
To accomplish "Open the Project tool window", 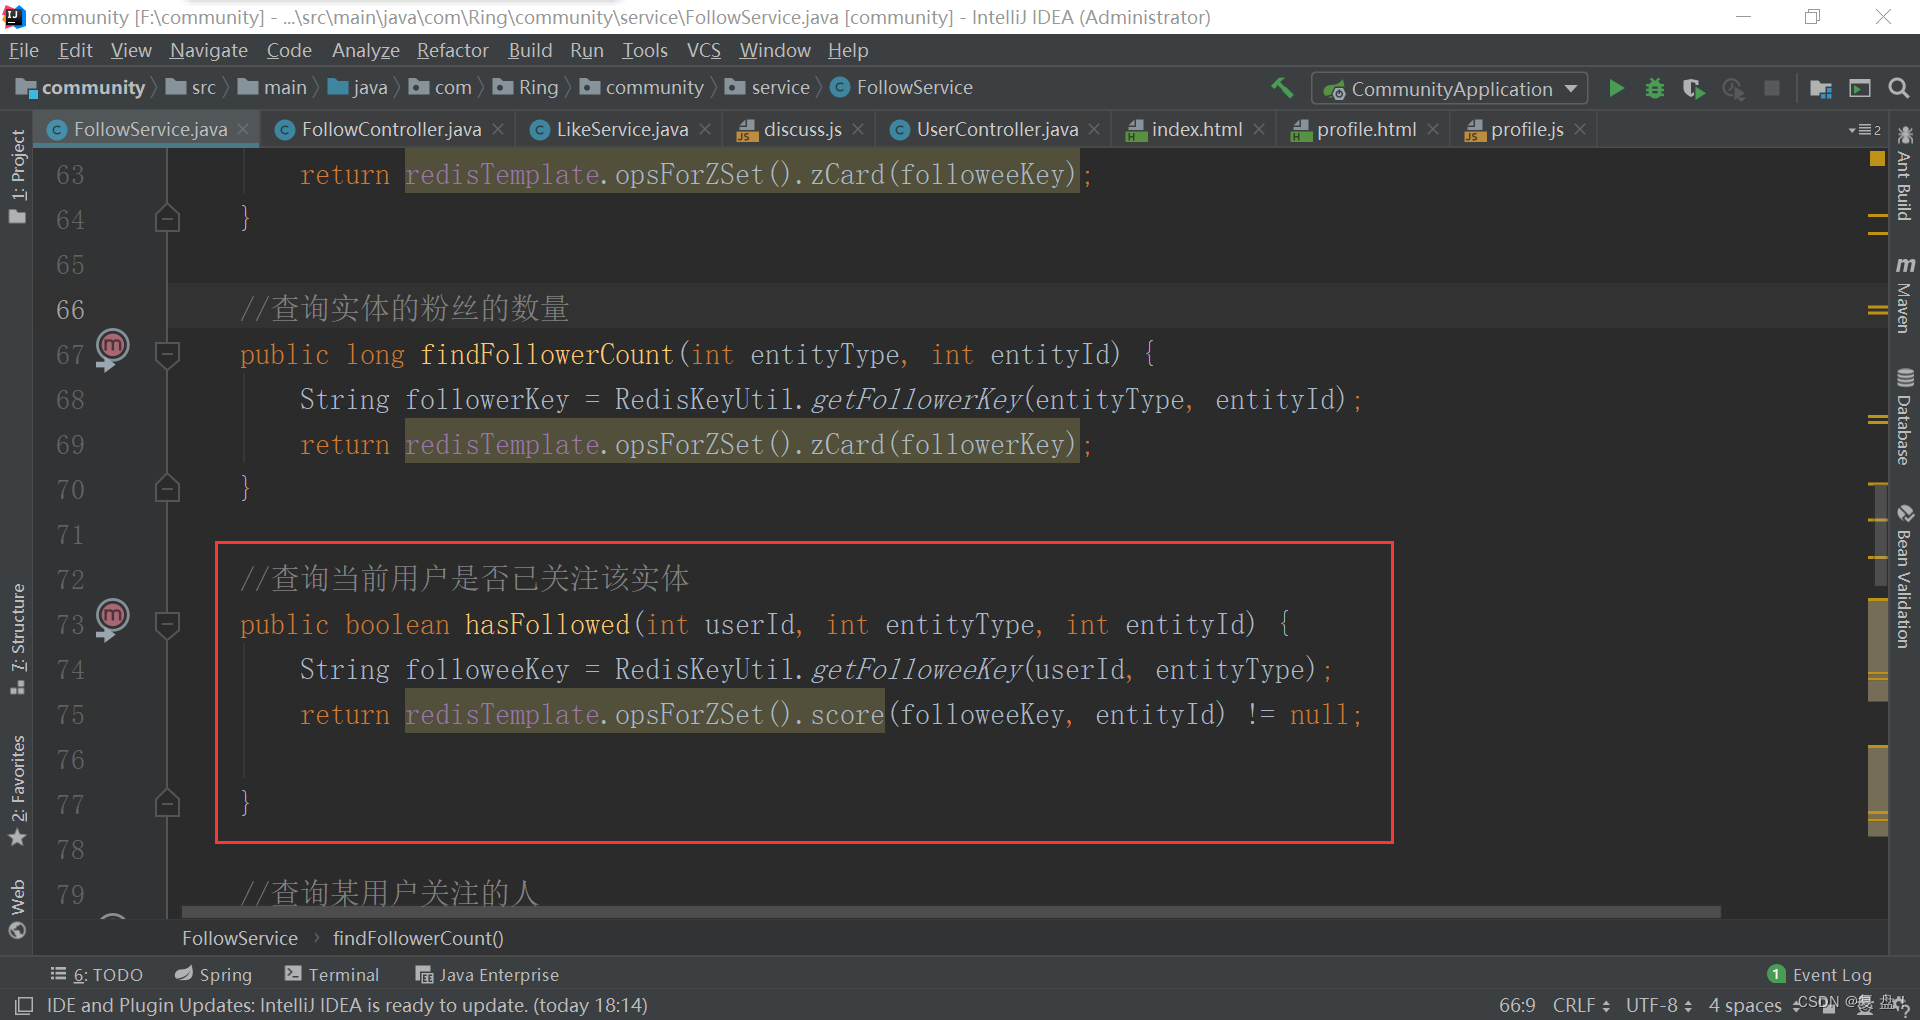I will [x=17, y=176].
